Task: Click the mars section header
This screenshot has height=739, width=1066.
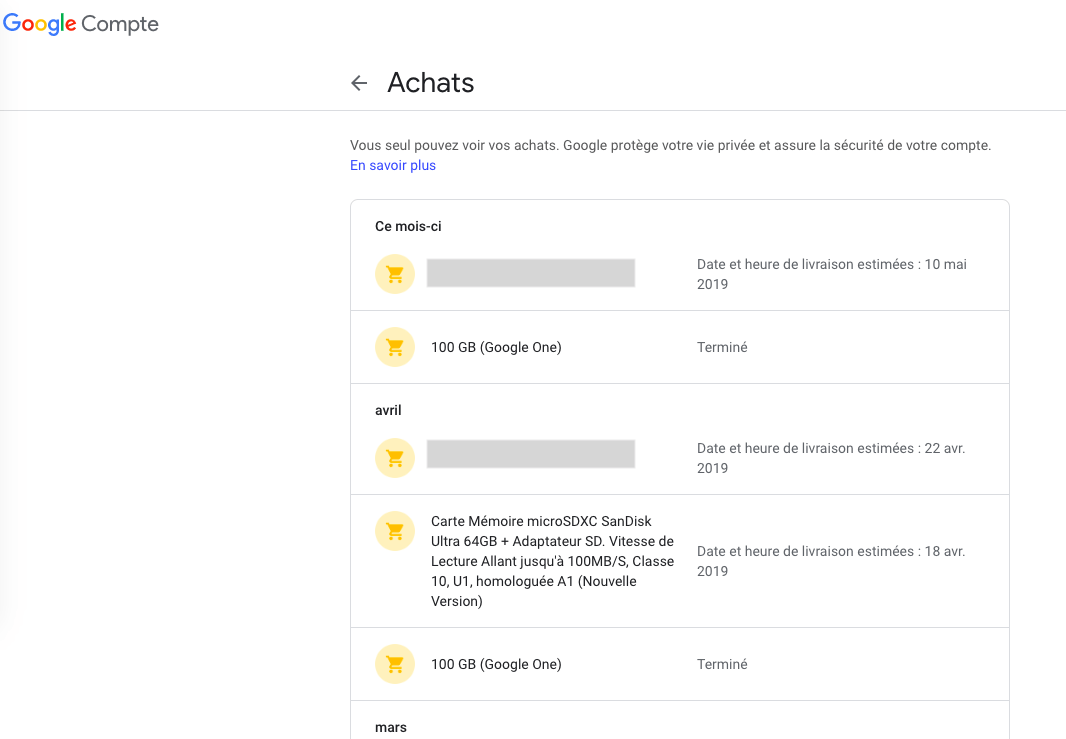Action: point(391,727)
